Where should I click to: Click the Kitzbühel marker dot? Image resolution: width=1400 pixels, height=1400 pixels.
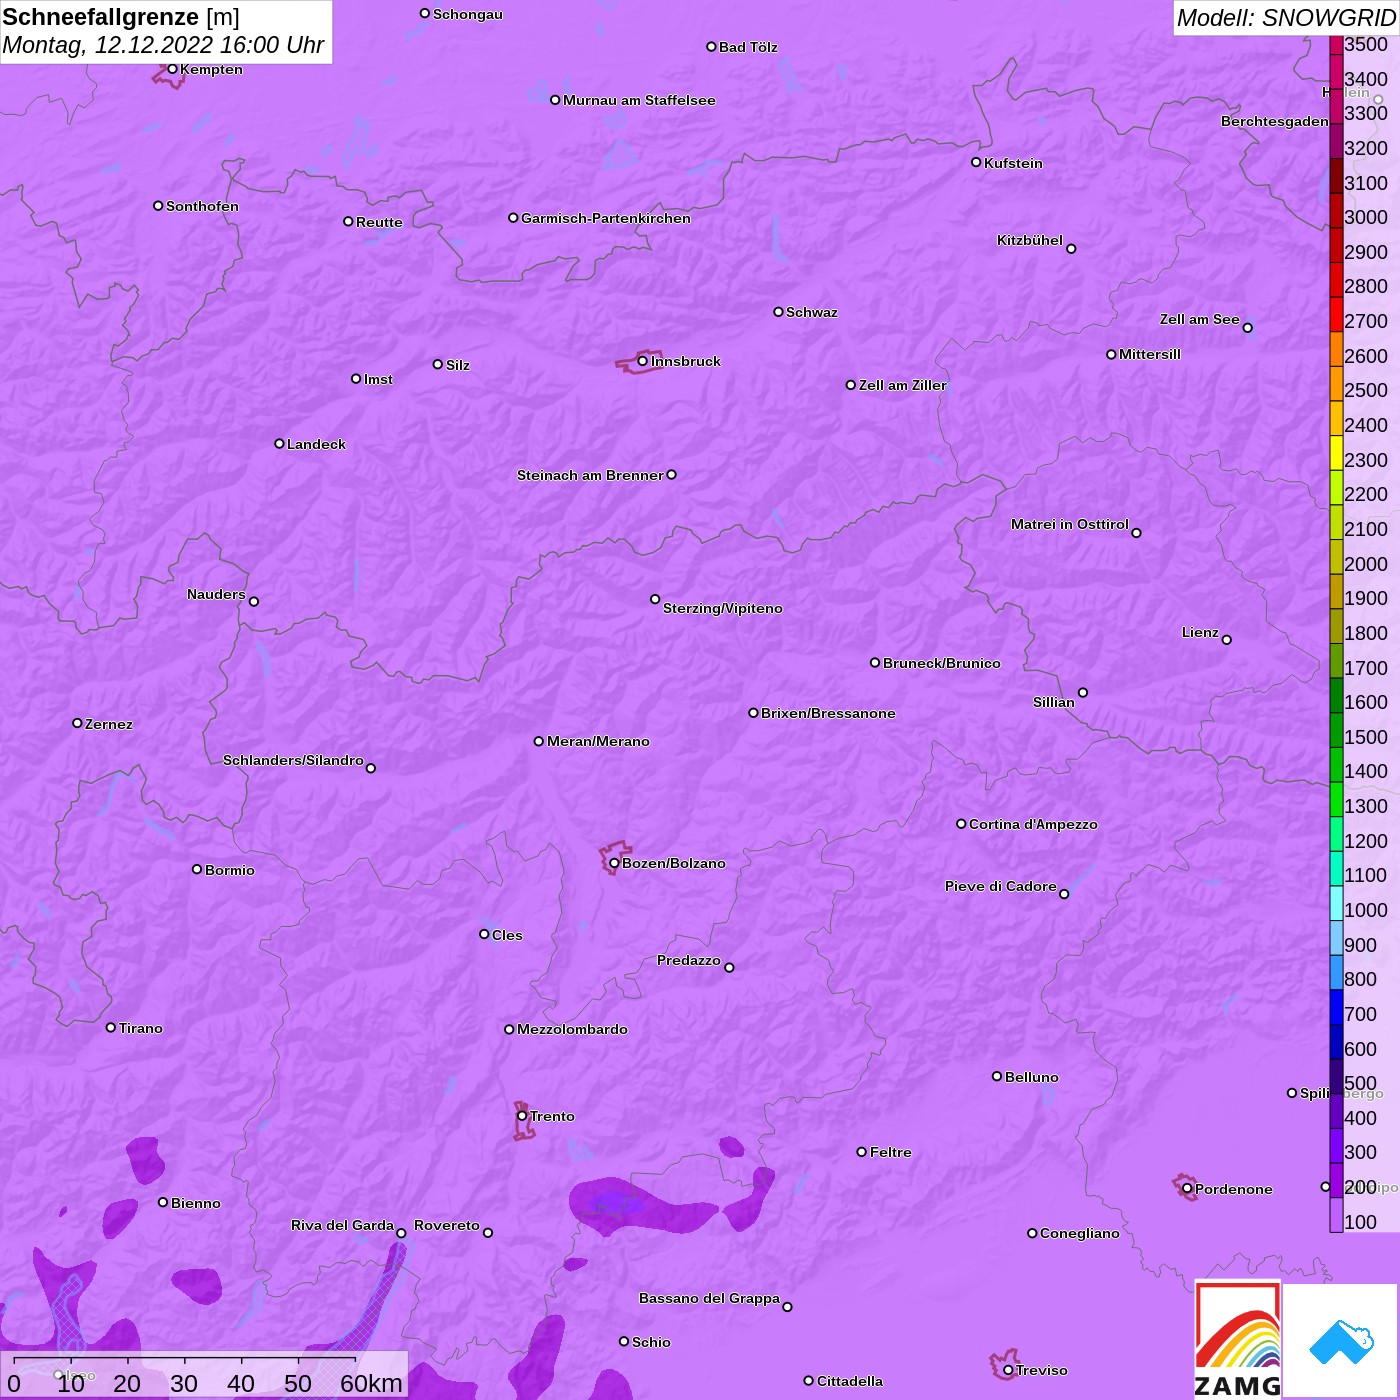pyautogui.click(x=1071, y=249)
